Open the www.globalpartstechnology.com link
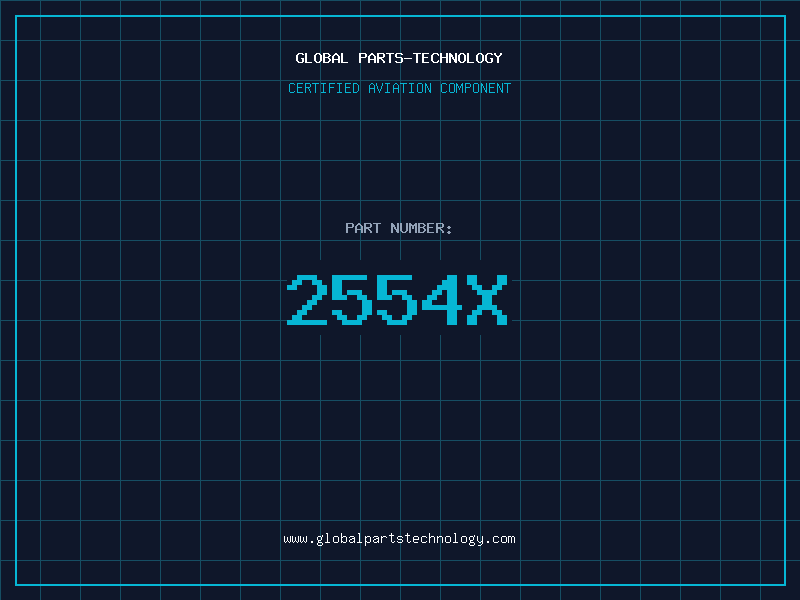The width and height of the screenshot is (800, 600). (399, 539)
